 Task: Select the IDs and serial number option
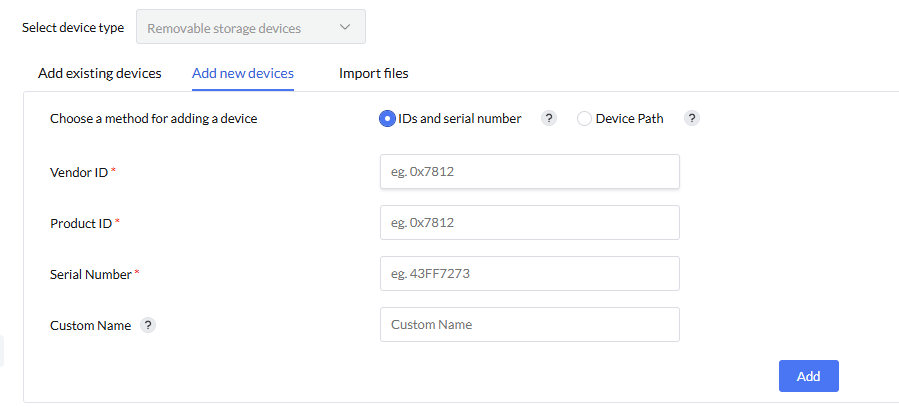[x=387, y=118]
